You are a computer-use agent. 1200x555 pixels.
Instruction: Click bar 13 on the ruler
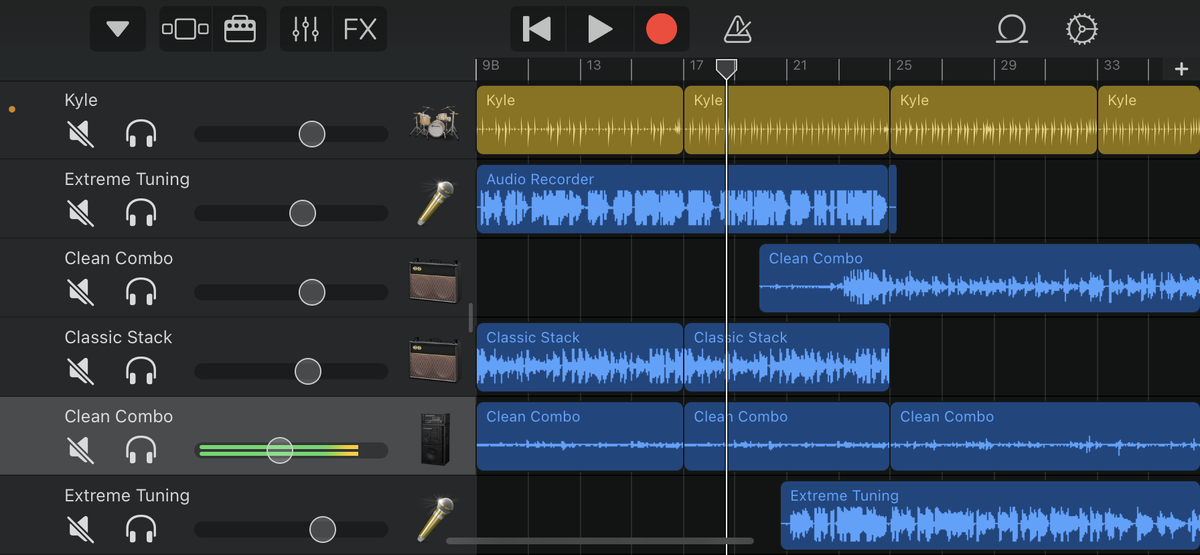click(594, 65)
